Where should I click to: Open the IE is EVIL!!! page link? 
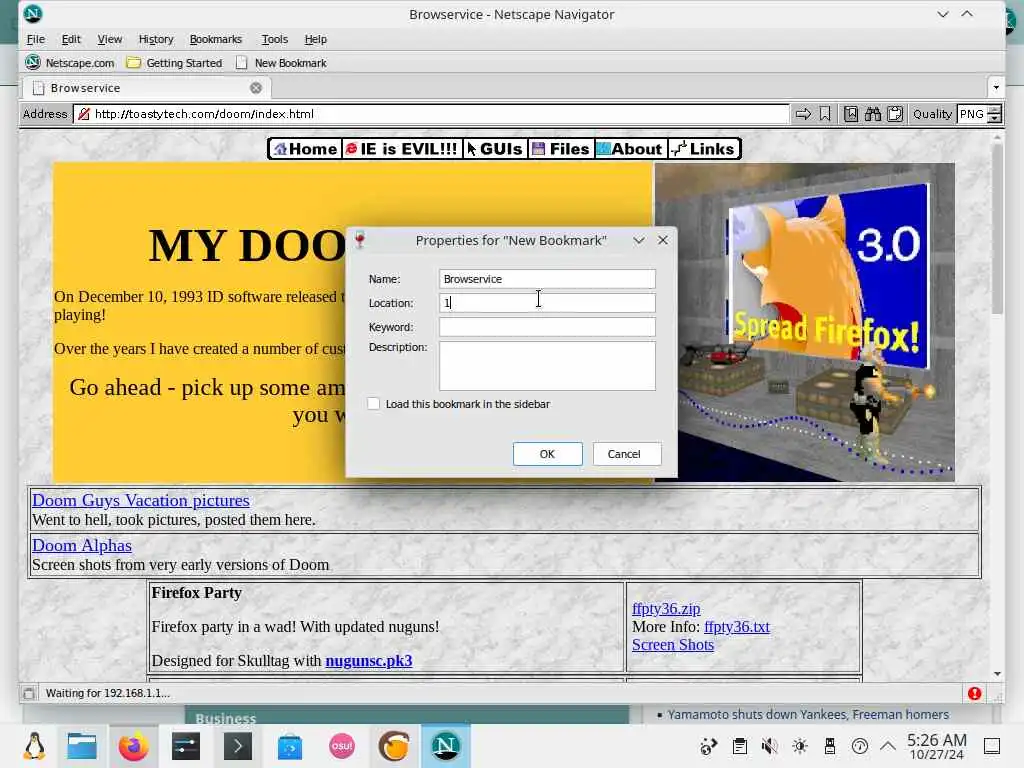pyautogui.click(x=402, y=149)
